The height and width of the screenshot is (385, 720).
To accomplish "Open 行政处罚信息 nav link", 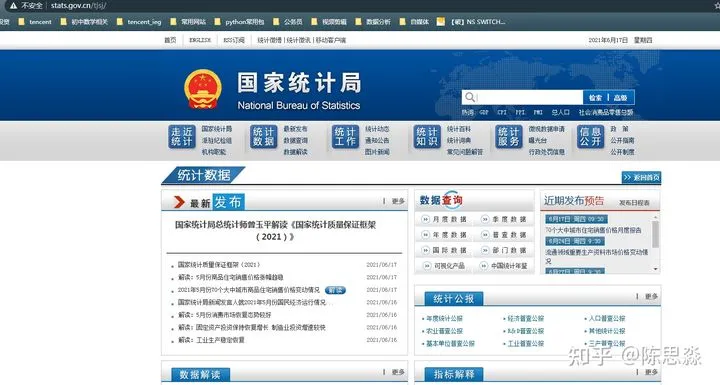I will point(546,152).
